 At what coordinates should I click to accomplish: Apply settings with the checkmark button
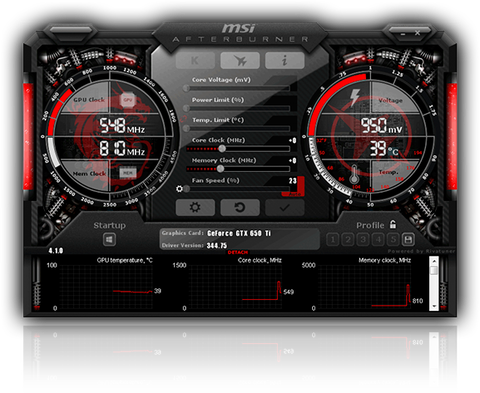[285, 207]
